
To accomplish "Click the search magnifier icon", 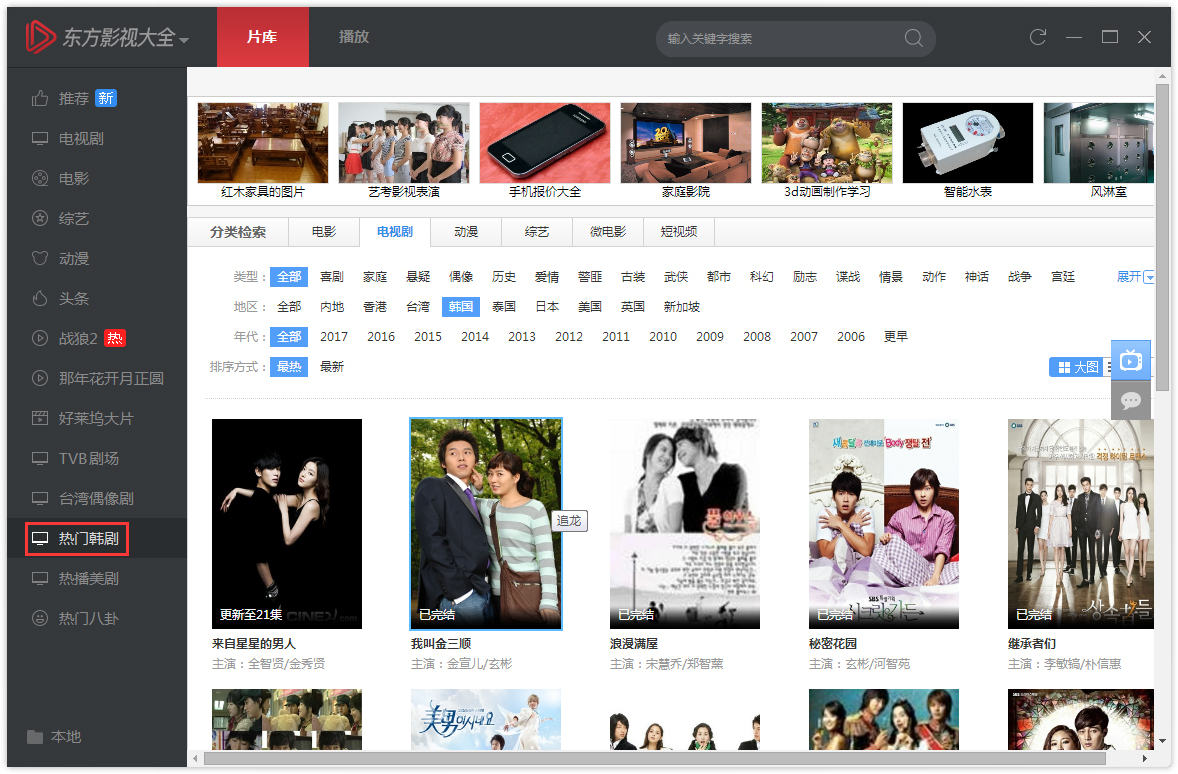I will point(913,38).
